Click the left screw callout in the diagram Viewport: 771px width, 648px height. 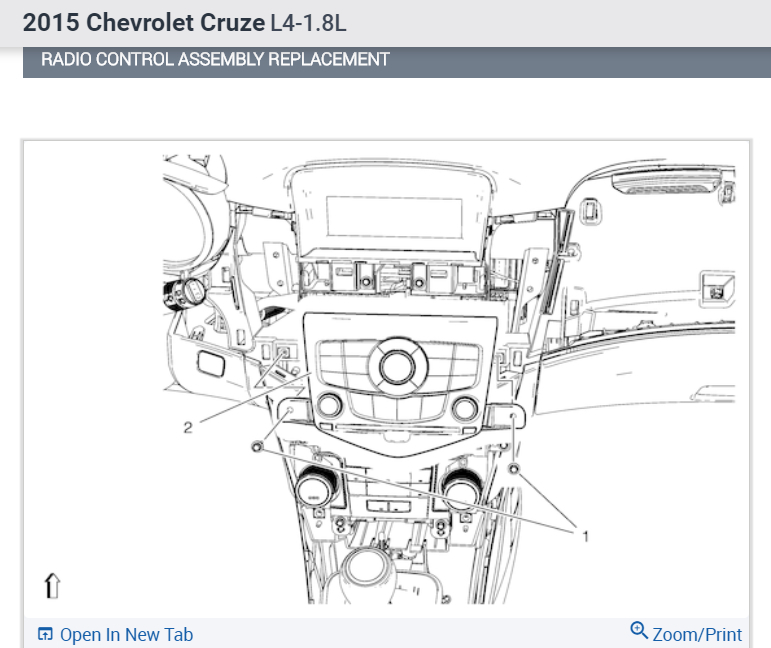point(257,446)
